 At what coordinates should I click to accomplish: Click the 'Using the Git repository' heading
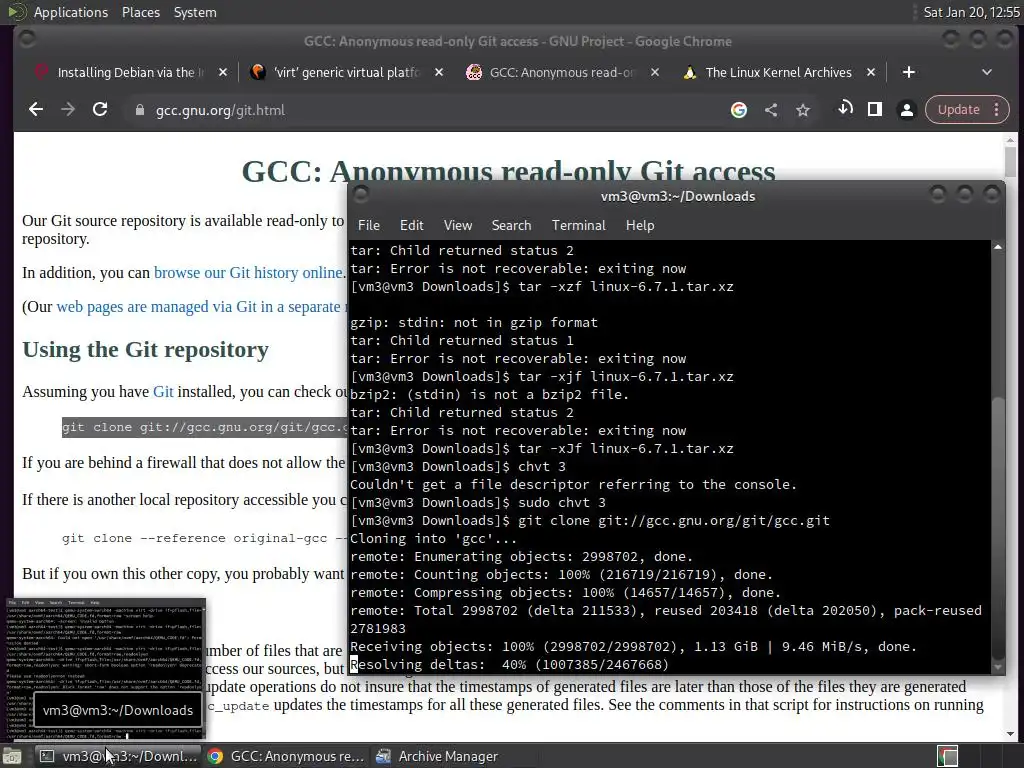tap(146, 349)
